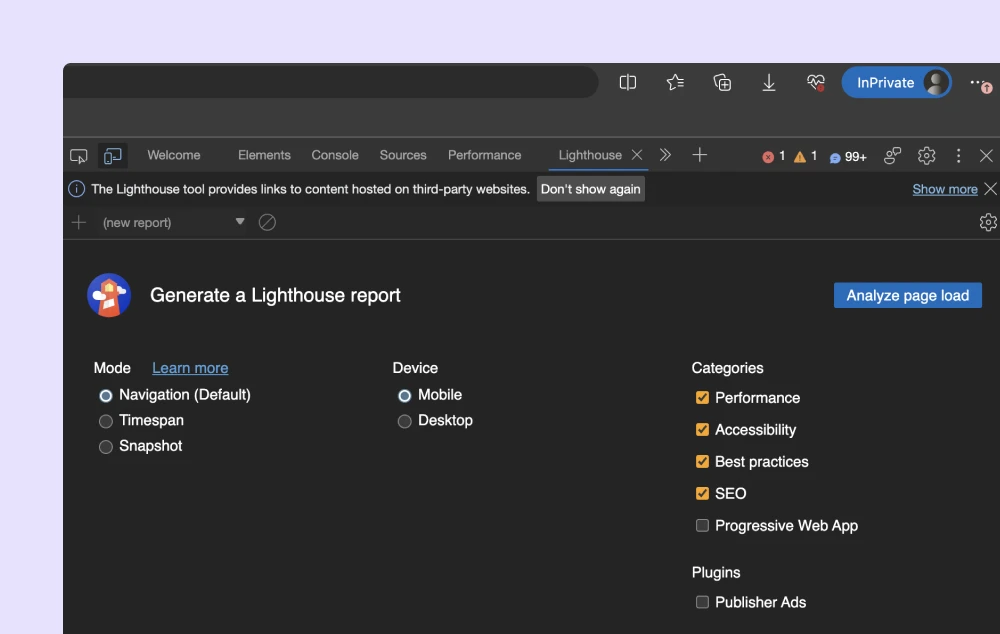Click the red error count indicator

(774, 156)
